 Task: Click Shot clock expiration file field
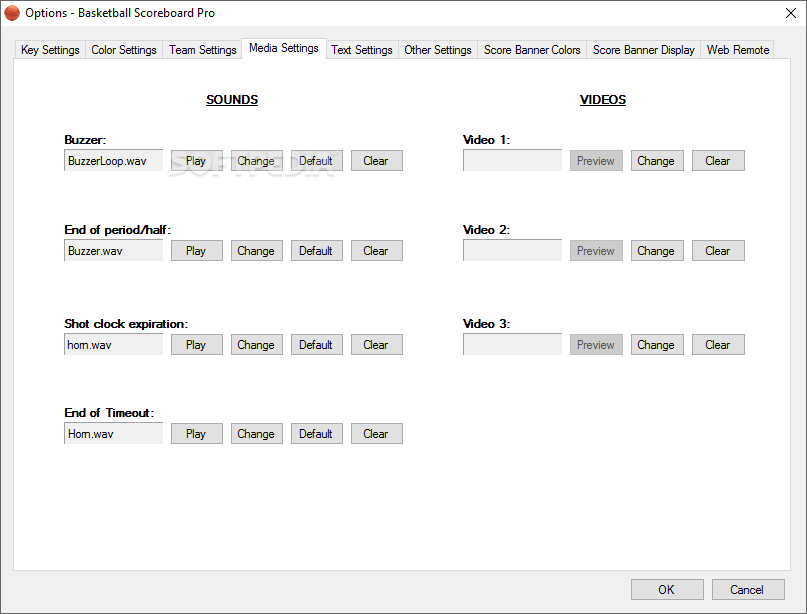click(114, 344)
